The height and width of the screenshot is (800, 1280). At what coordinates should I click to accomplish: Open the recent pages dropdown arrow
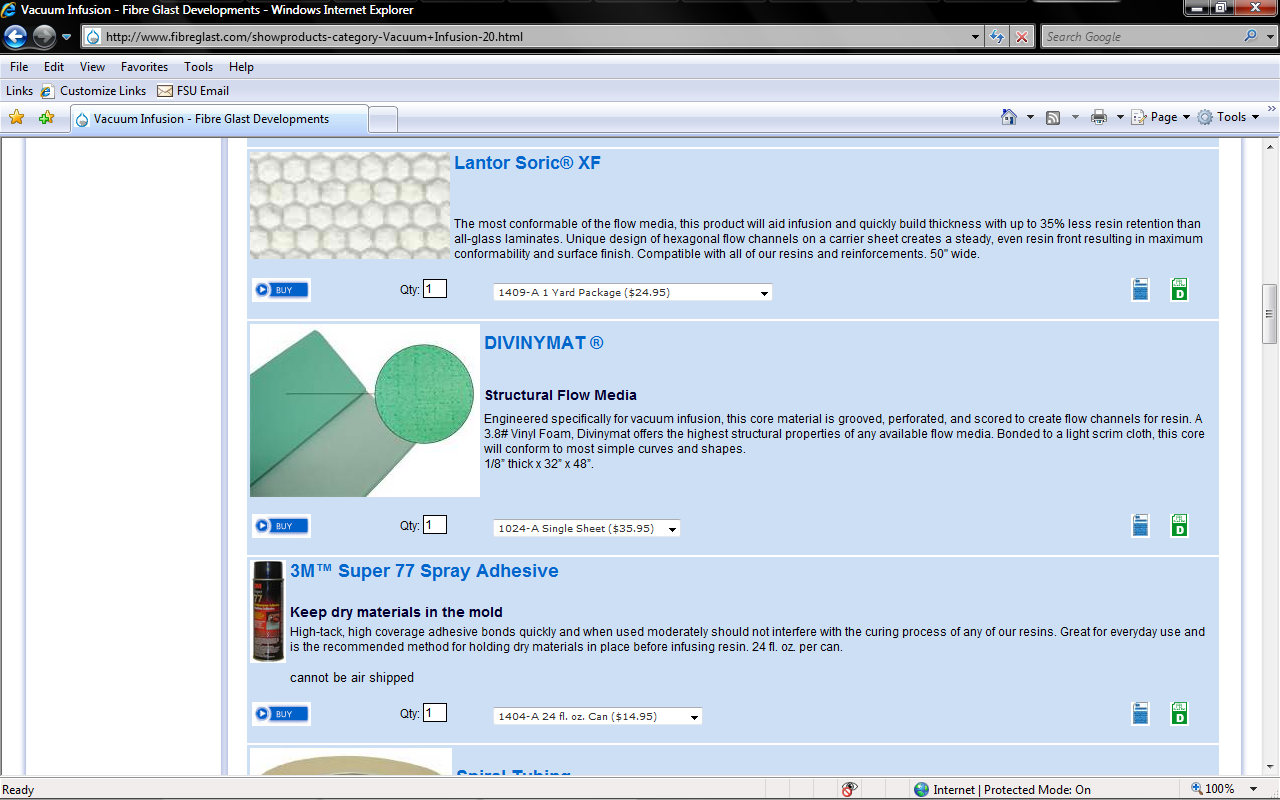pos(67,37)
